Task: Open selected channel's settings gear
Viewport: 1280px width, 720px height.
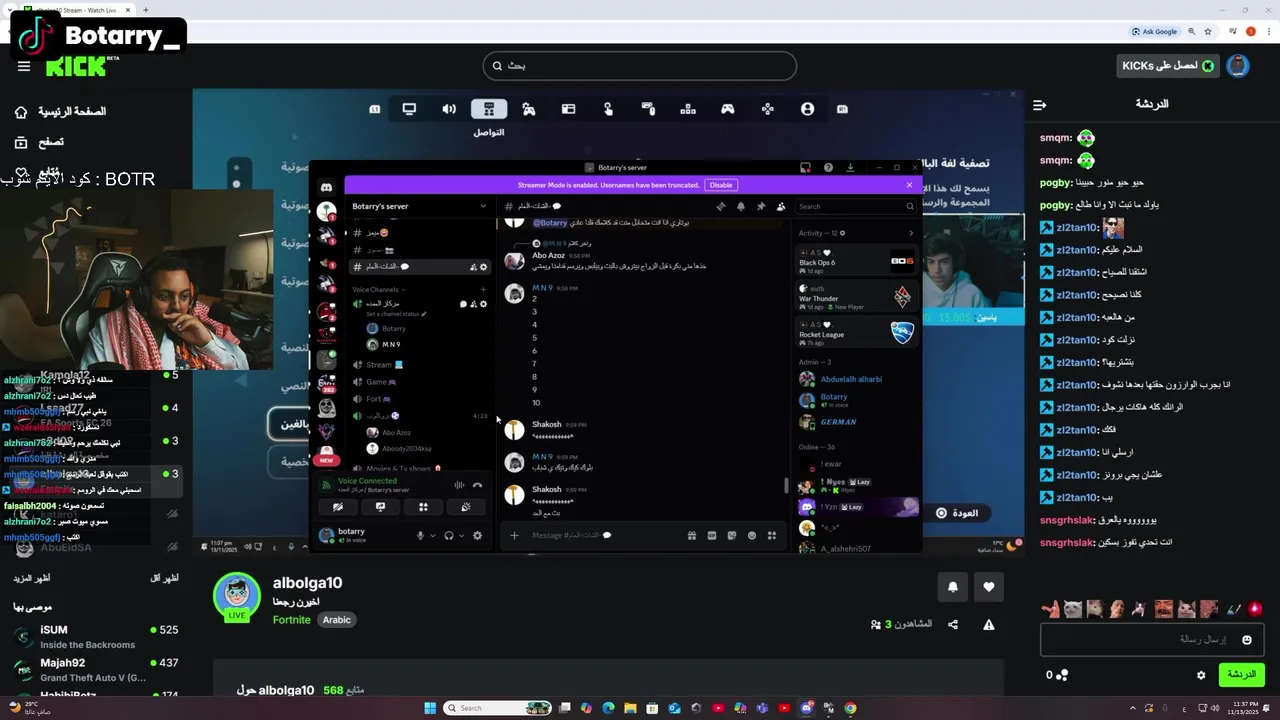Action: point(484,267)
